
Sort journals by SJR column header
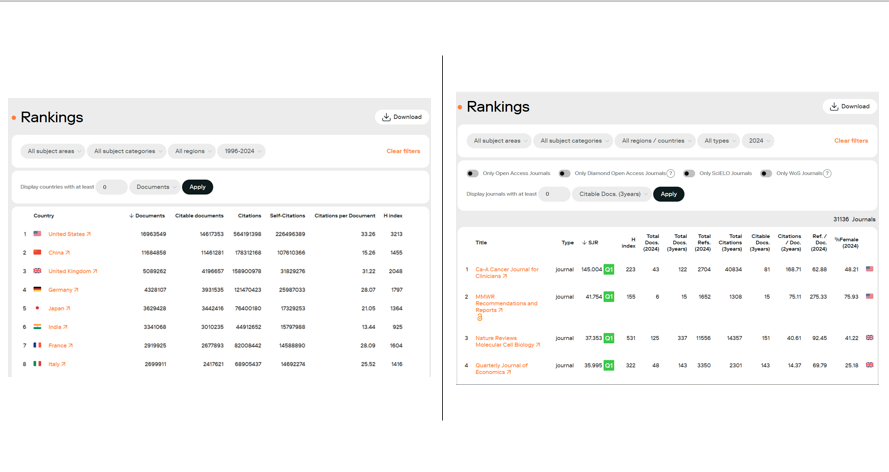pyautogui.click(x=591, y=243)
